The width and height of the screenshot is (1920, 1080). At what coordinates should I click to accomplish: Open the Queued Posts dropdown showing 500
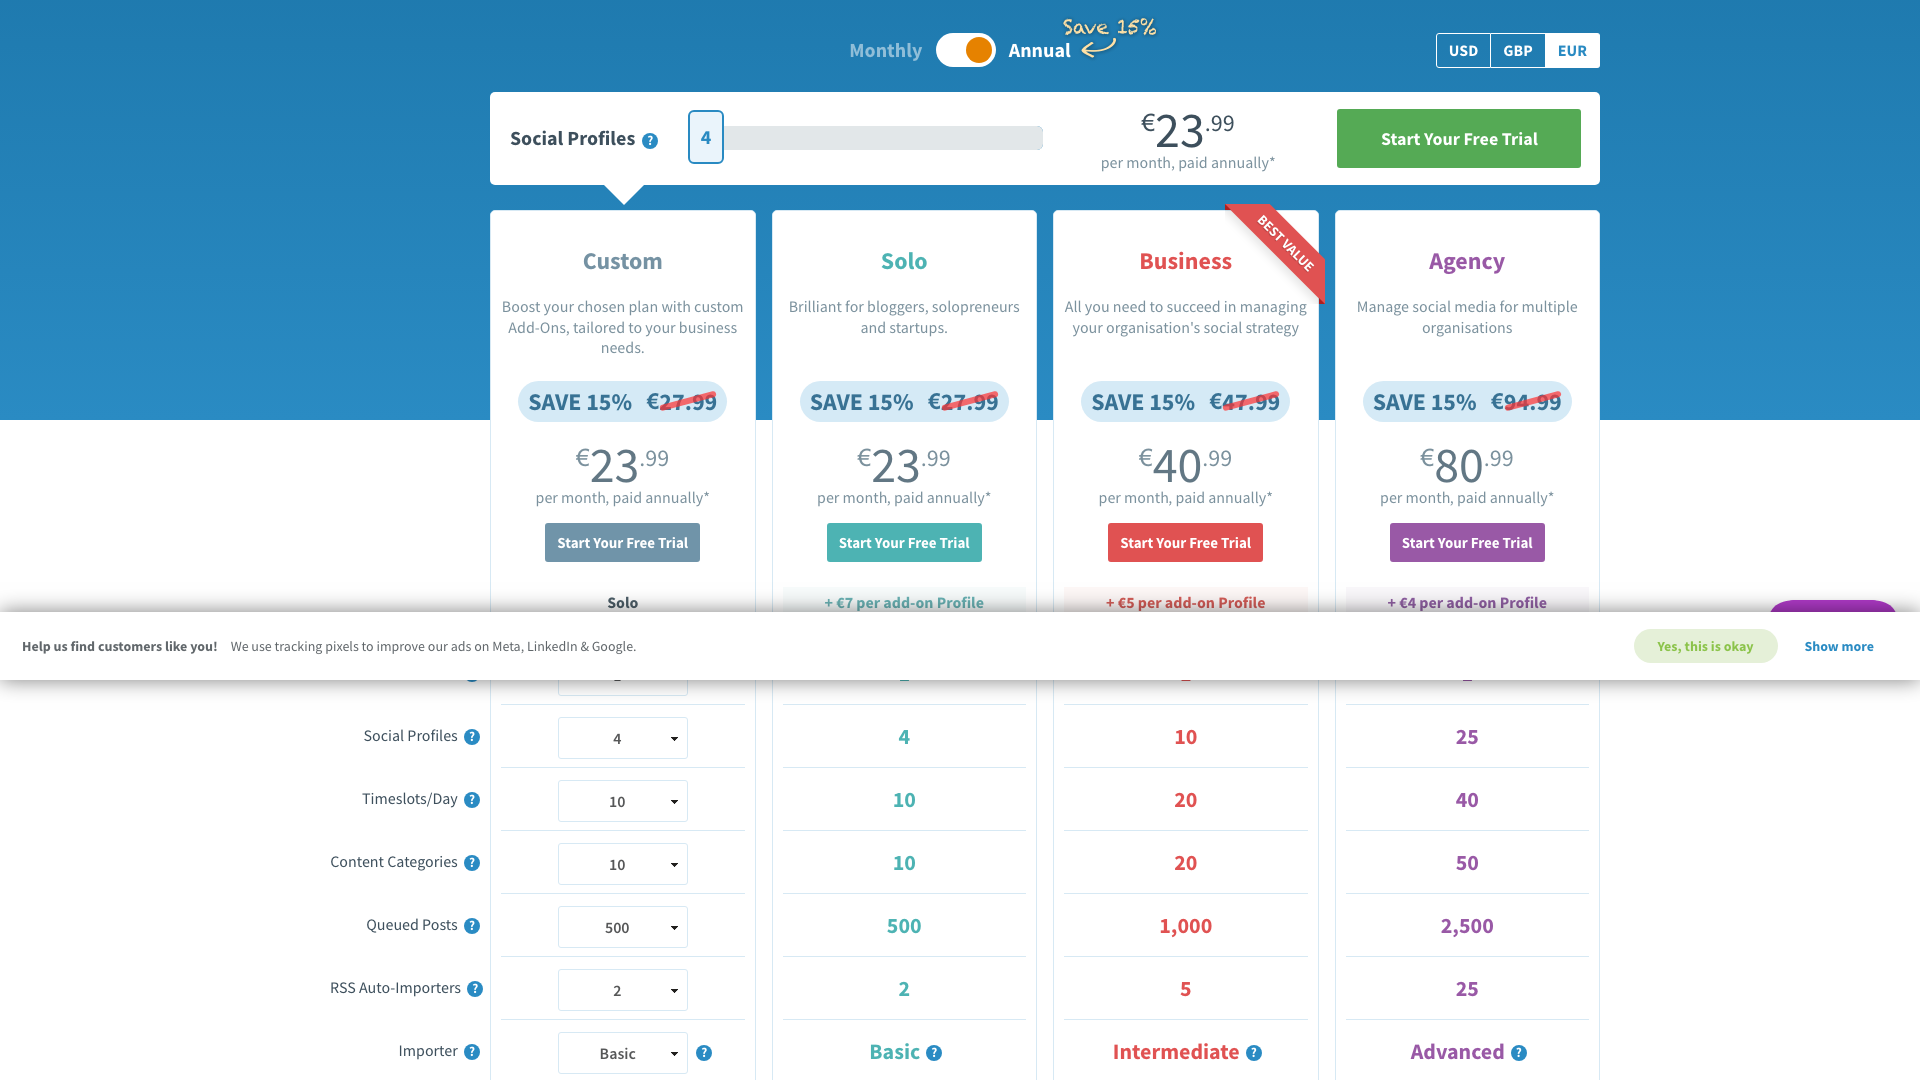622,927
